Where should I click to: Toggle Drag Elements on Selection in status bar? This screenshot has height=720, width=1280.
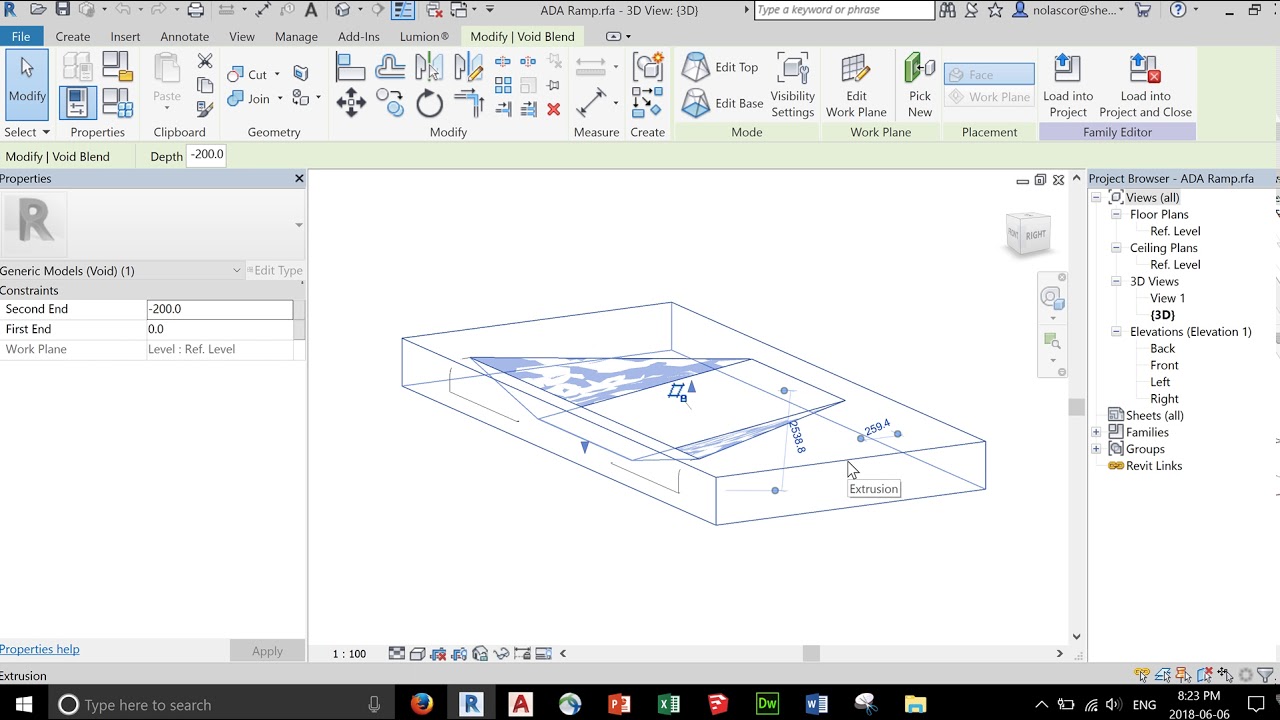click(1225, 675)
